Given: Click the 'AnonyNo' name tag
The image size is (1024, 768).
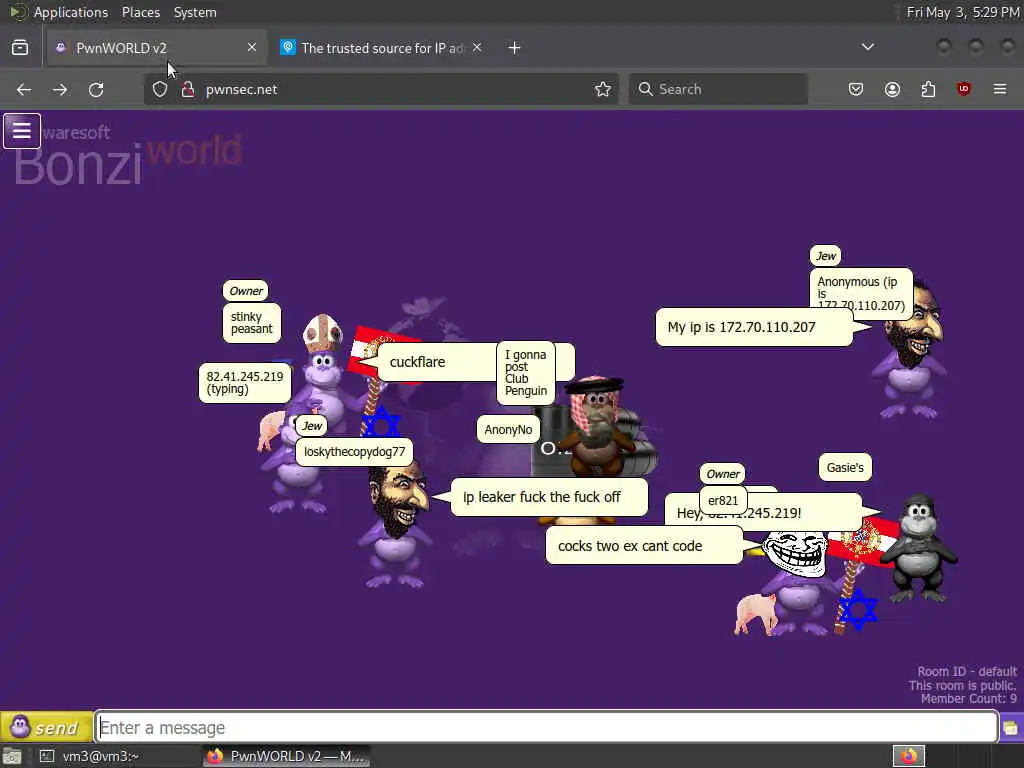Looking at the screenshot, I should (508, 430).
